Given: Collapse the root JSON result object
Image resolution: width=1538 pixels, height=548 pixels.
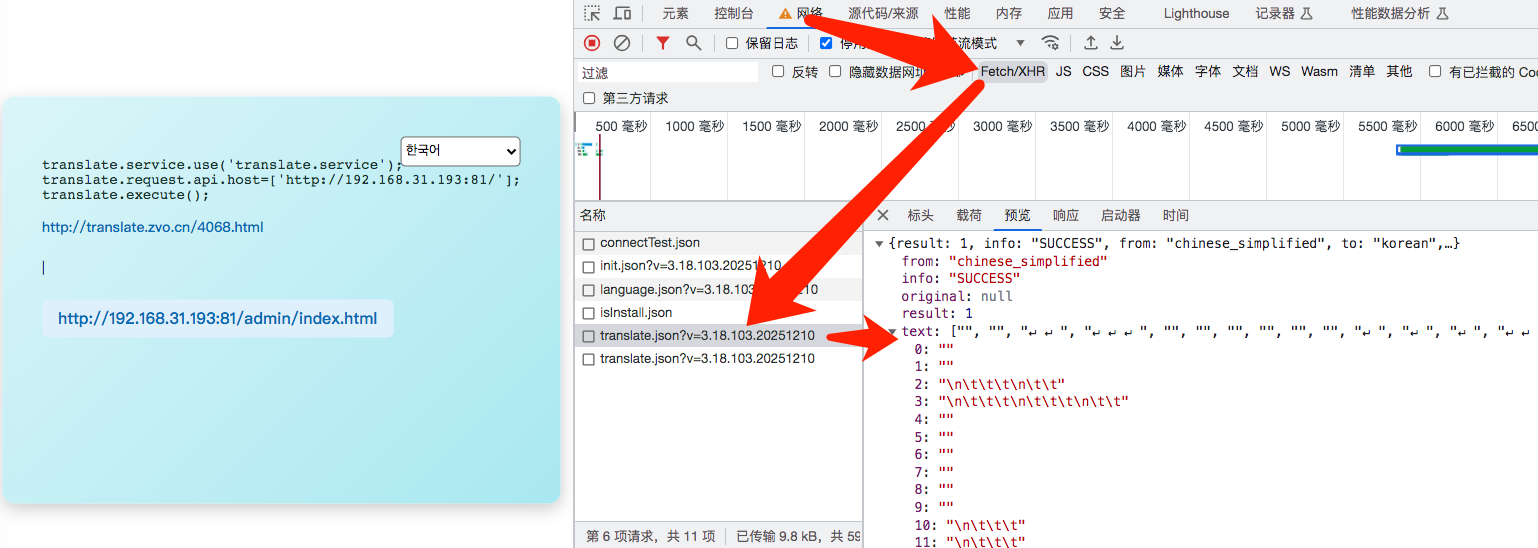Looking at the screenshot, I should coord(879,243).
